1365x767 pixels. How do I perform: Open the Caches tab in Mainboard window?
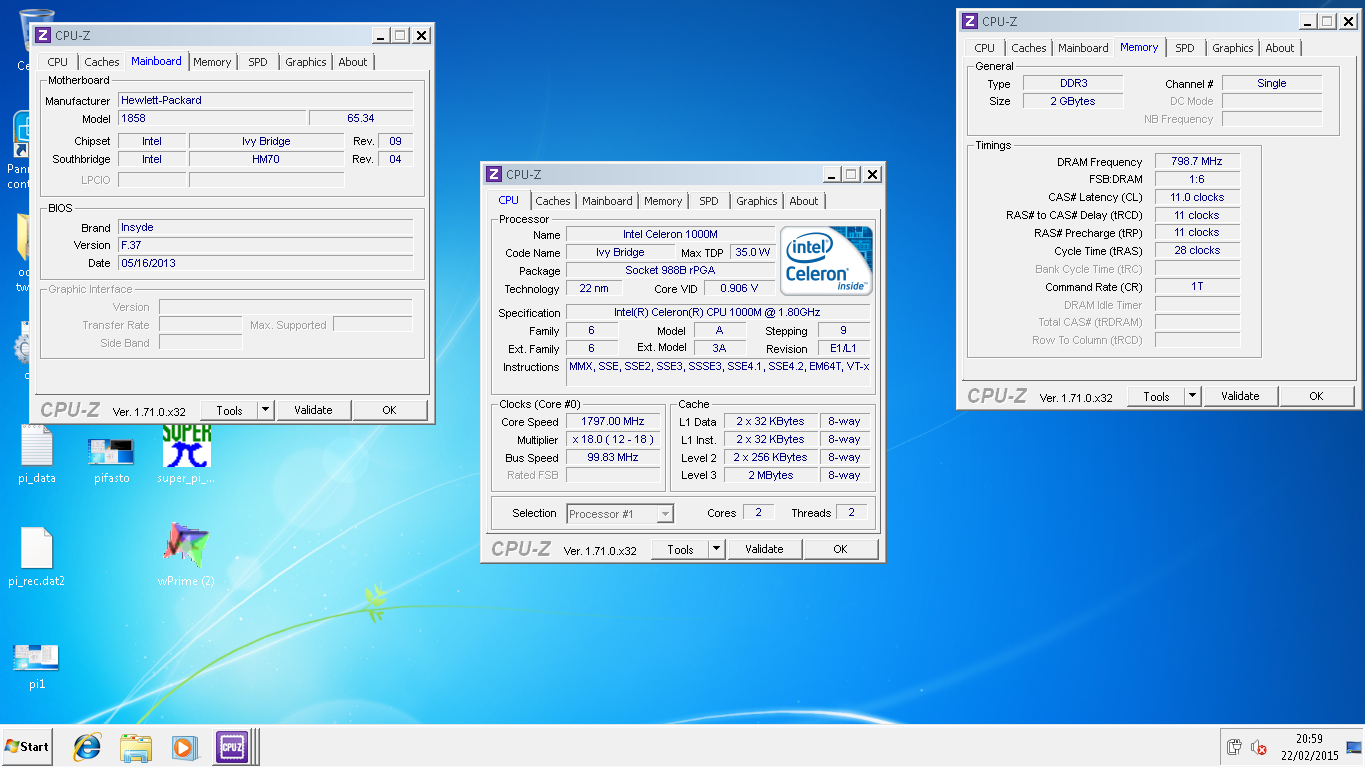coord(102,62)
